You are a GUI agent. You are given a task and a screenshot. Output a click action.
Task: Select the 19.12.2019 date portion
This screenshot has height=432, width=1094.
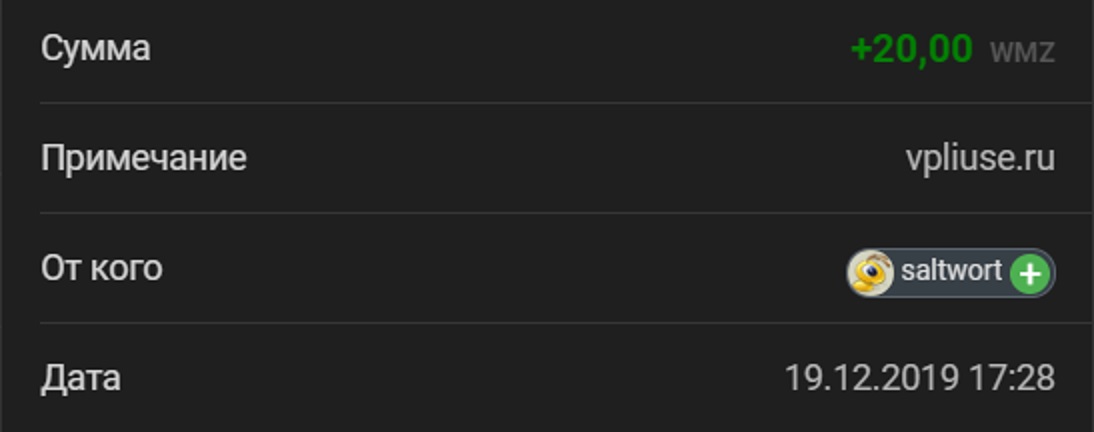click(871, 378)
